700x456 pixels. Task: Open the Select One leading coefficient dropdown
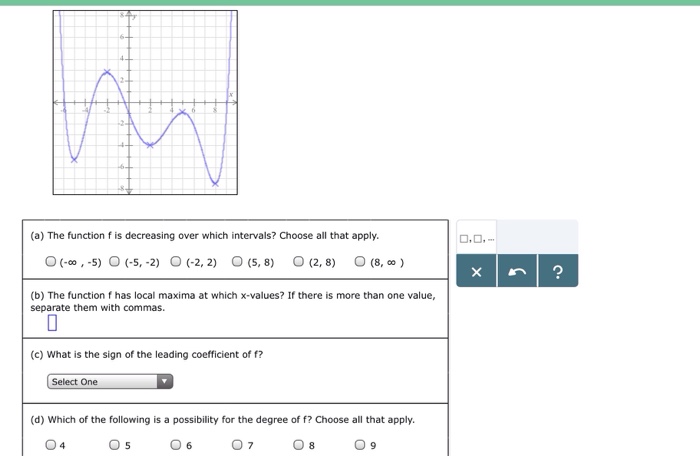pyautogui.click(x=110, y=381)
